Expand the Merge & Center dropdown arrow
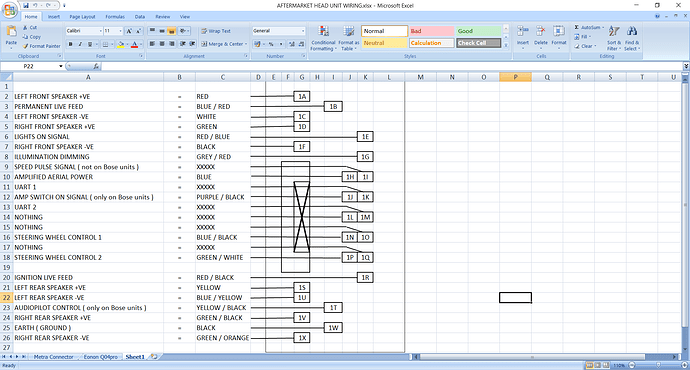 click(246, 44)
